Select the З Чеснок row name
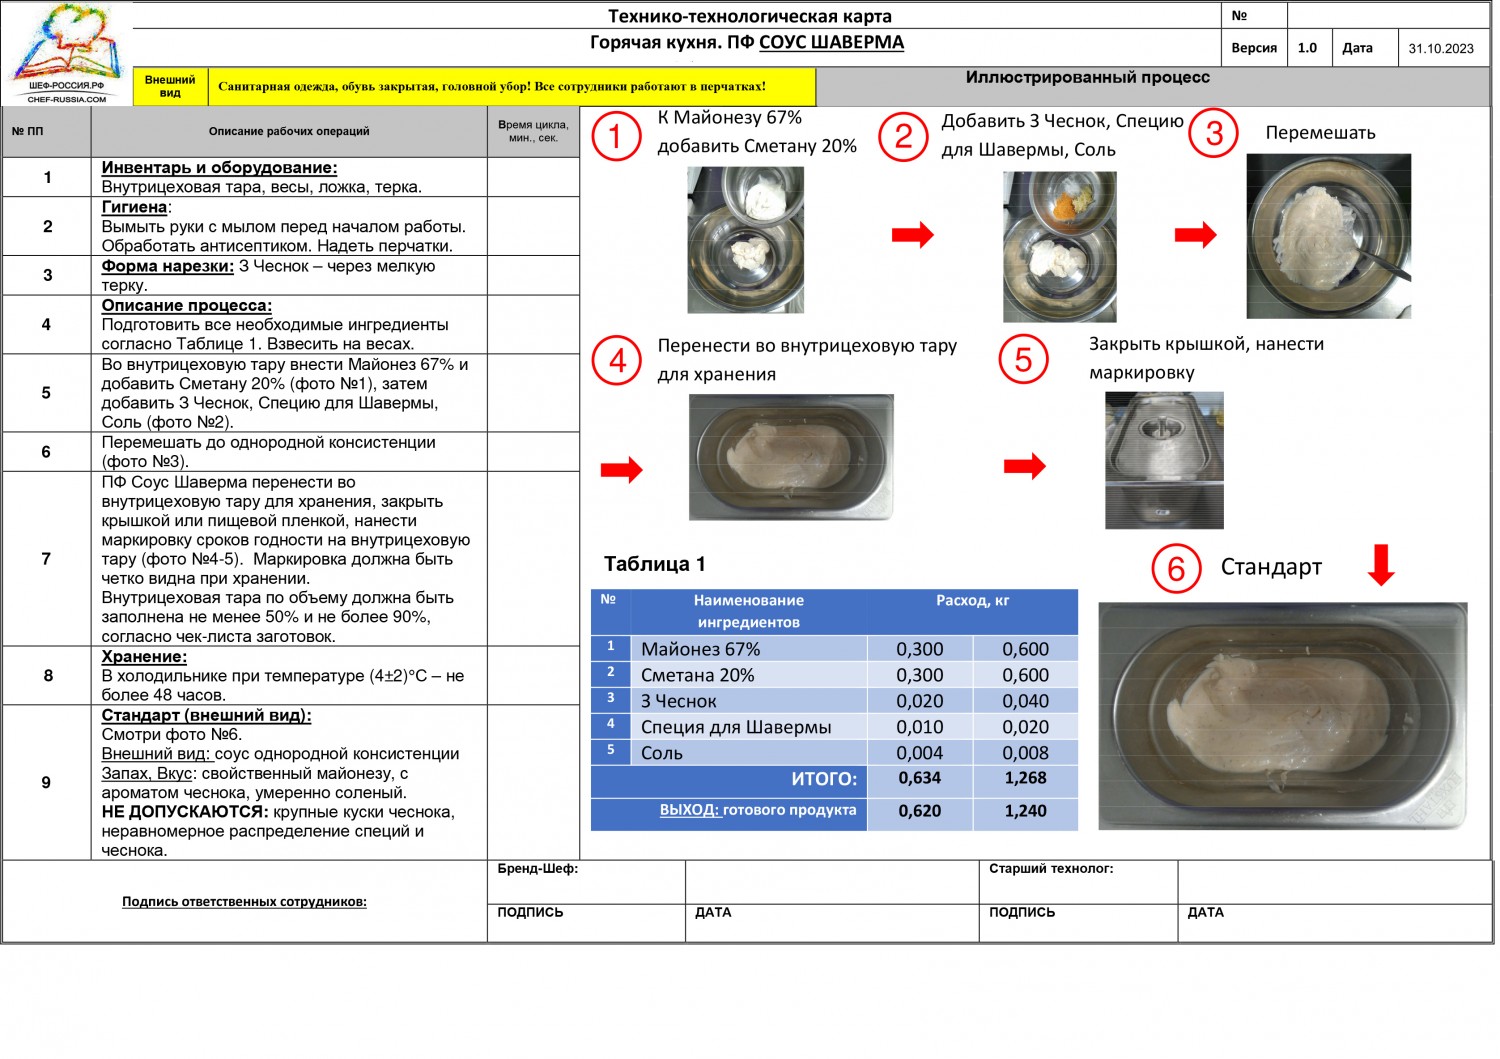 678,701
